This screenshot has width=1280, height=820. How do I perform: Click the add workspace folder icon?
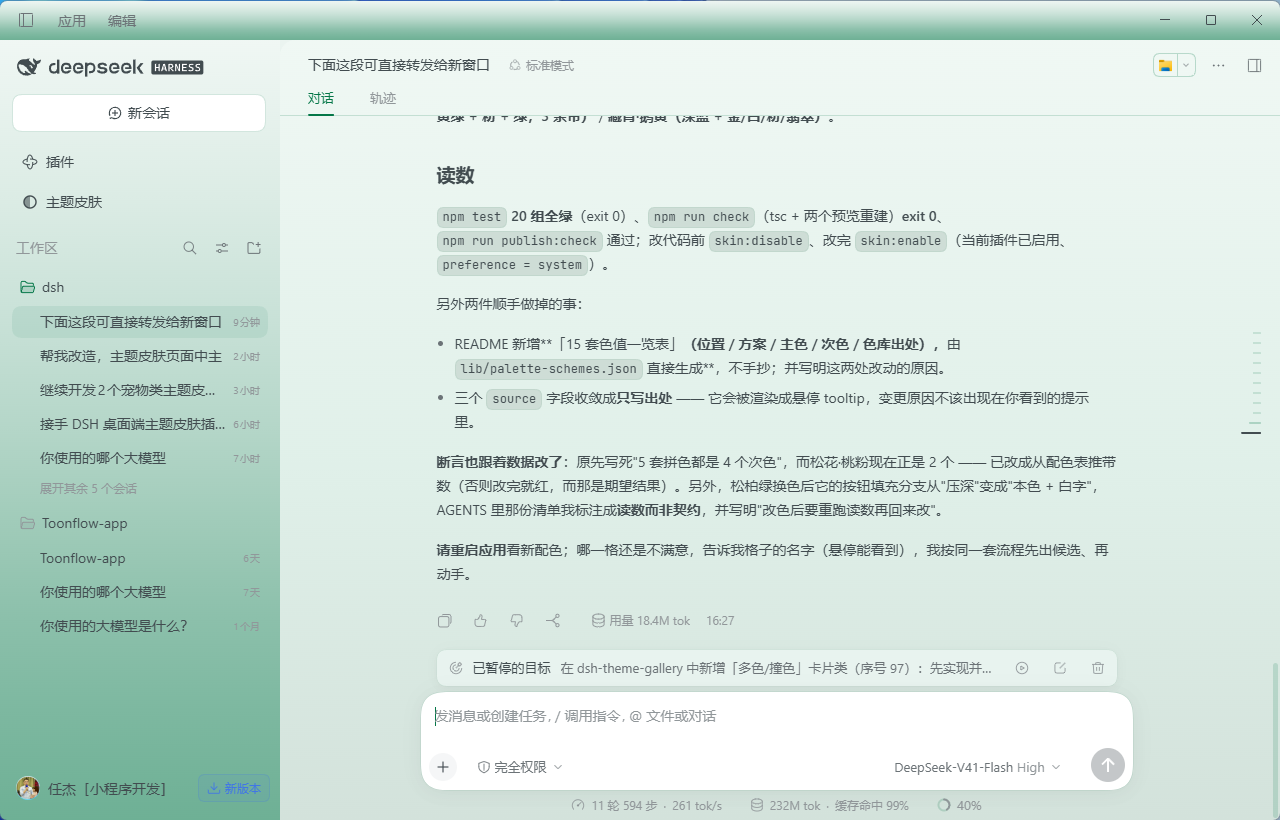point(254,248)
